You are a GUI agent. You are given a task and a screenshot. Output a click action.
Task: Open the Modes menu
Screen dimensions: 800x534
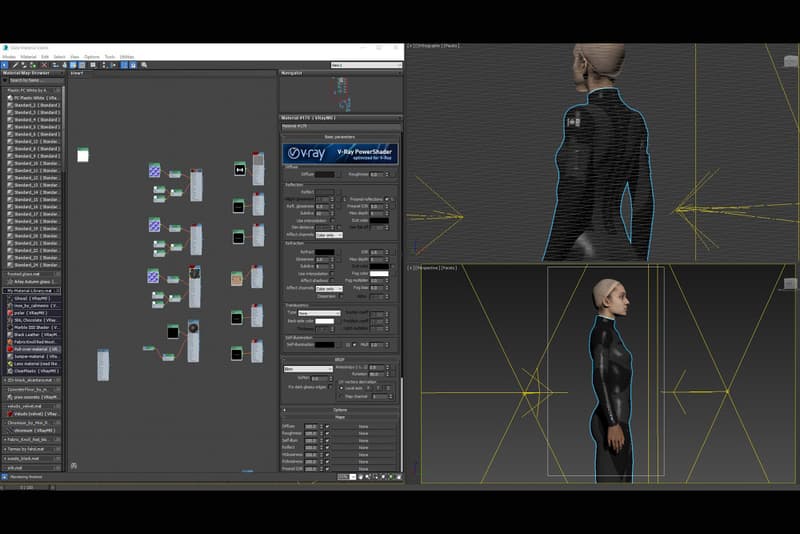(x=9, y=57)
